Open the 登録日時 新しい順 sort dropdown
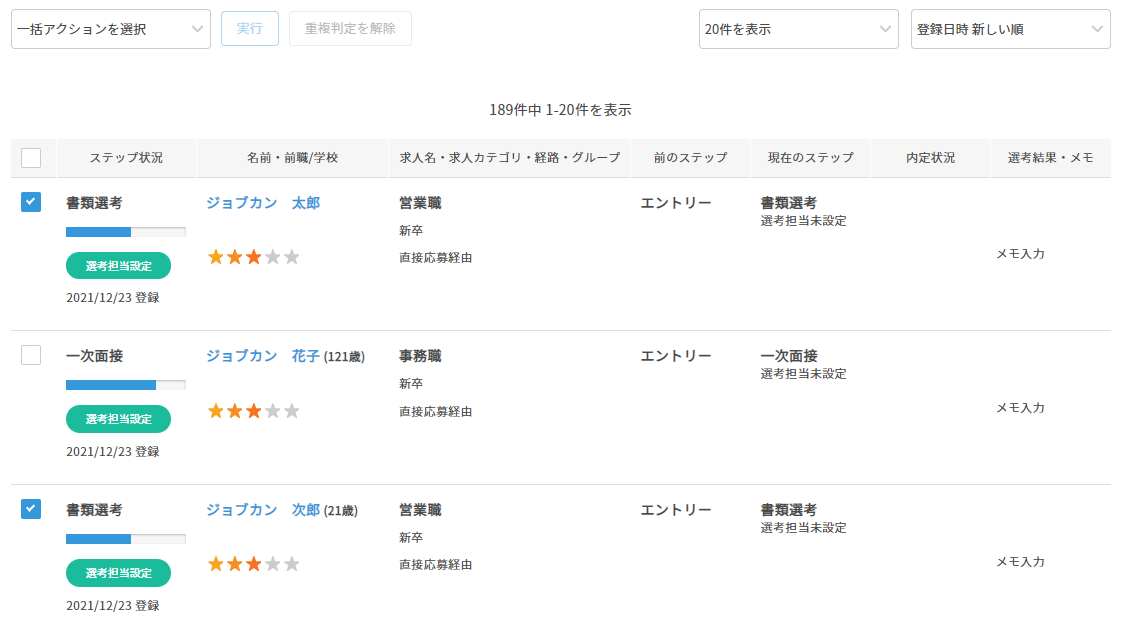Screen dimensions: 1123x634 [1010, 29]
